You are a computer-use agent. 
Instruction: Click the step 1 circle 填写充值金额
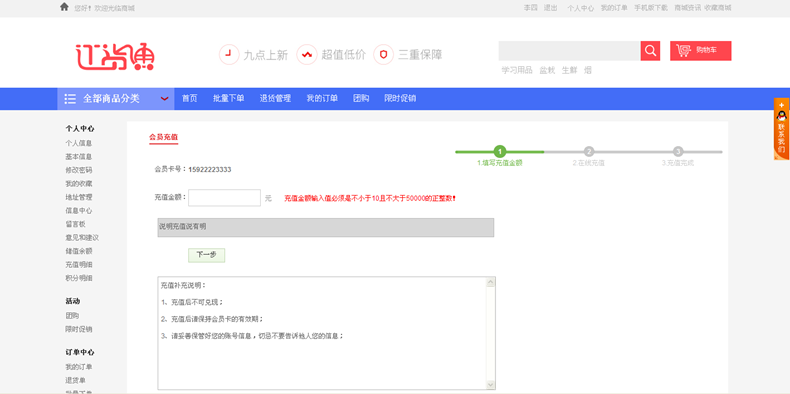point(499,152)
